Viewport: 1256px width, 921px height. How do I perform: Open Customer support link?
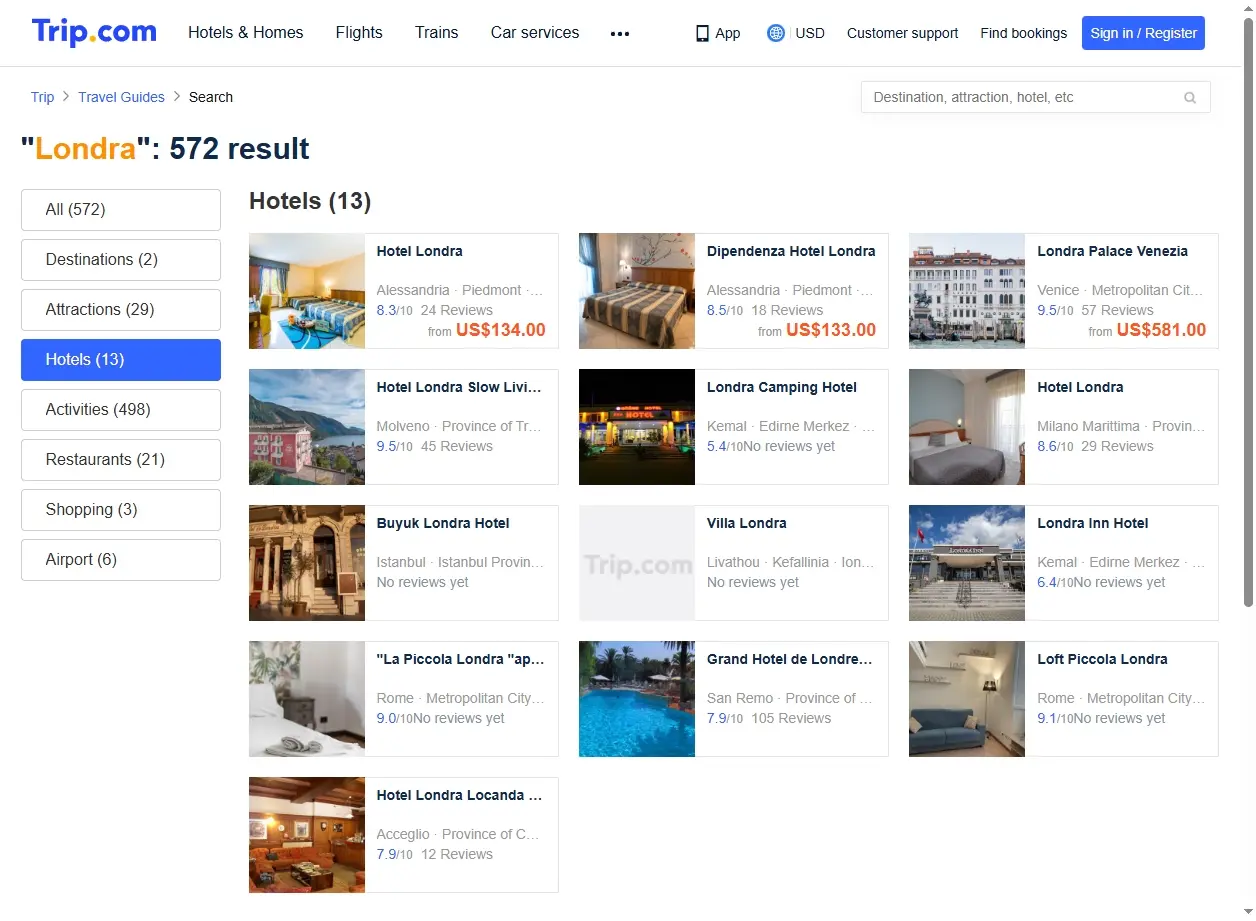[x=902, y=33]
